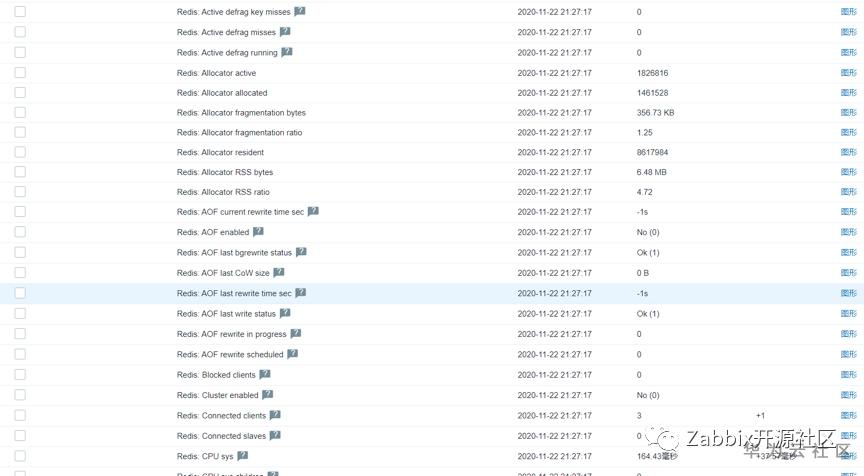The width and height of the screenshot is (864, 476).
Task: Click value 1.25 for fragmentation ratio
Action: point(644,132)
